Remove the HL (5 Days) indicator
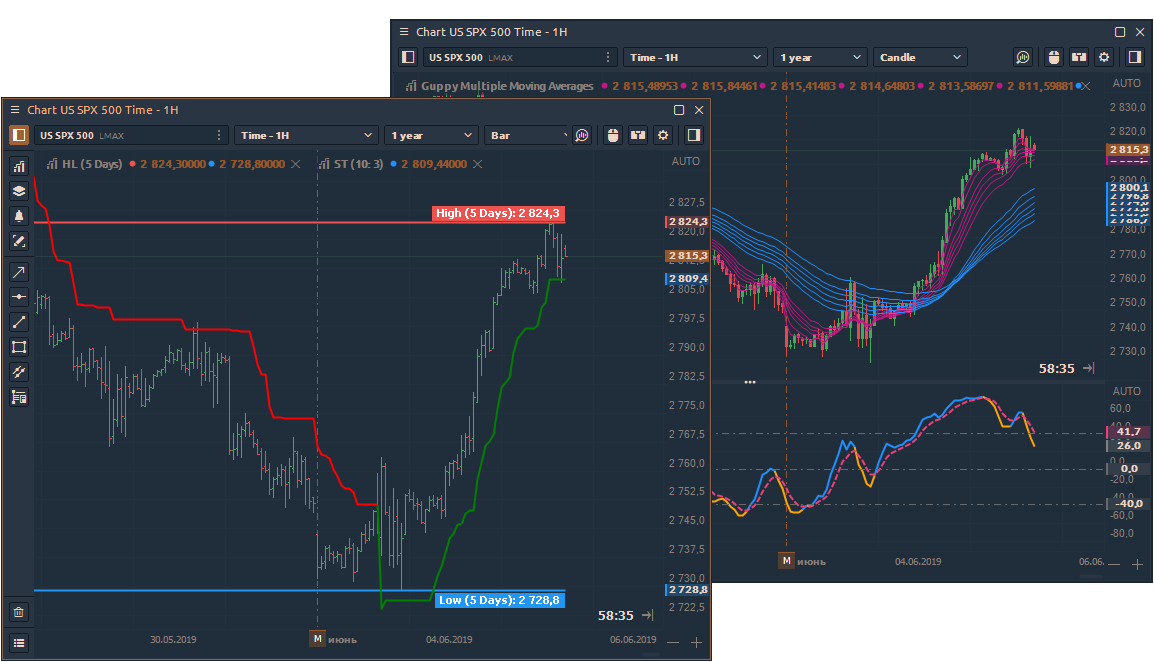This screenshot has width=1154, height=662. pos(295,163)
